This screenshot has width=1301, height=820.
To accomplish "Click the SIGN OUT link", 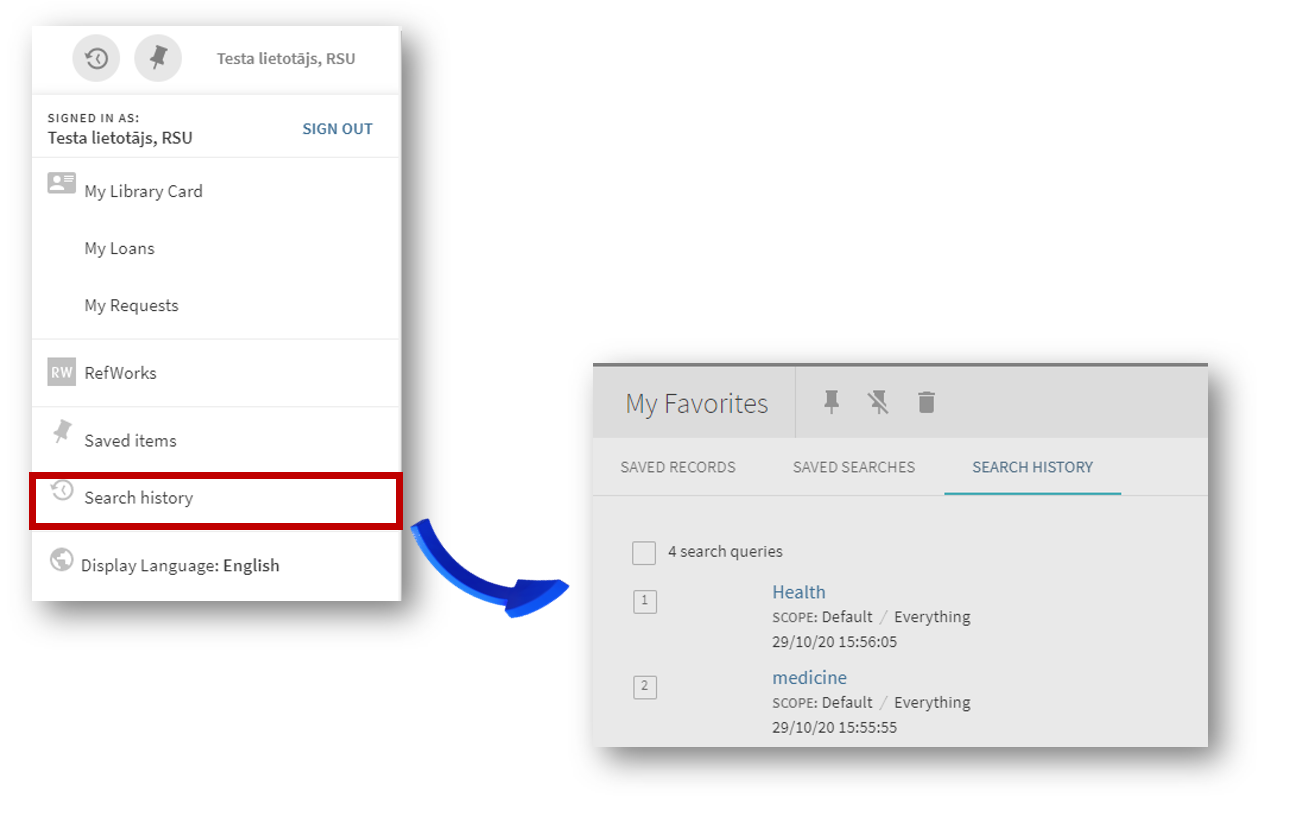I will [337, 129].
